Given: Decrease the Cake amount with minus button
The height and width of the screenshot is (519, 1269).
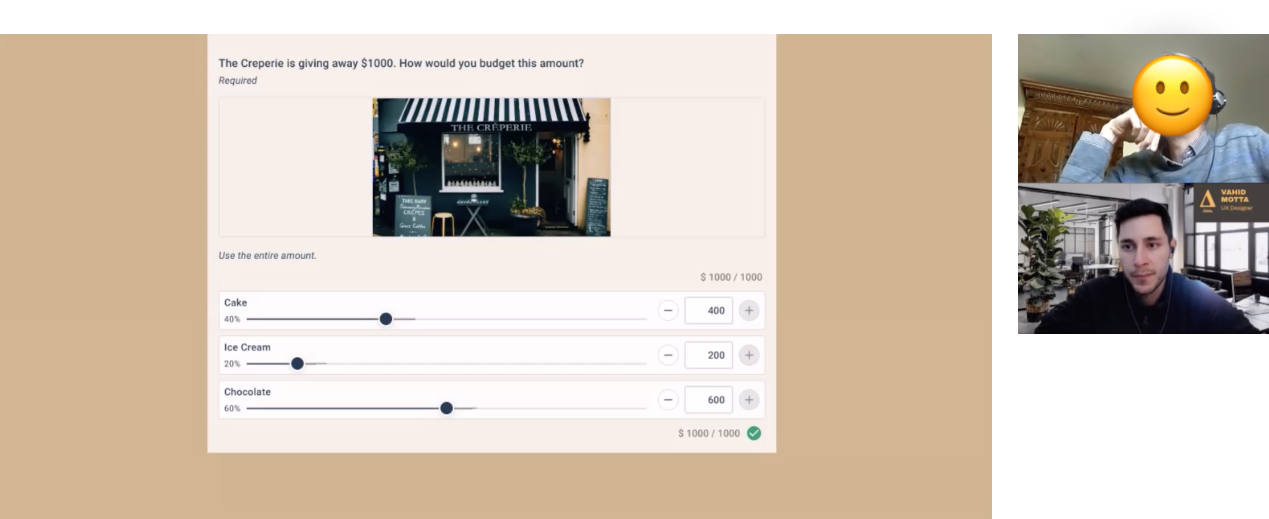Looking at the screenshot, I should click(668, 310).
